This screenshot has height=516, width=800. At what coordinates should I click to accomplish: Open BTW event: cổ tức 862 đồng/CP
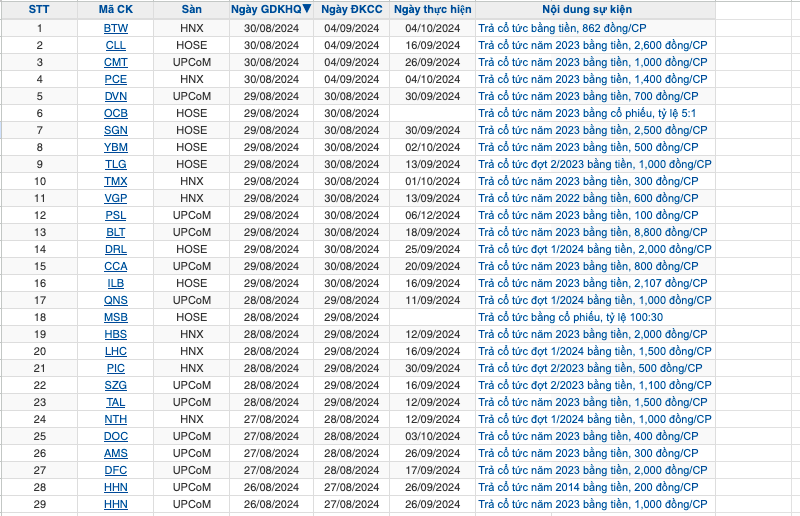562,28
